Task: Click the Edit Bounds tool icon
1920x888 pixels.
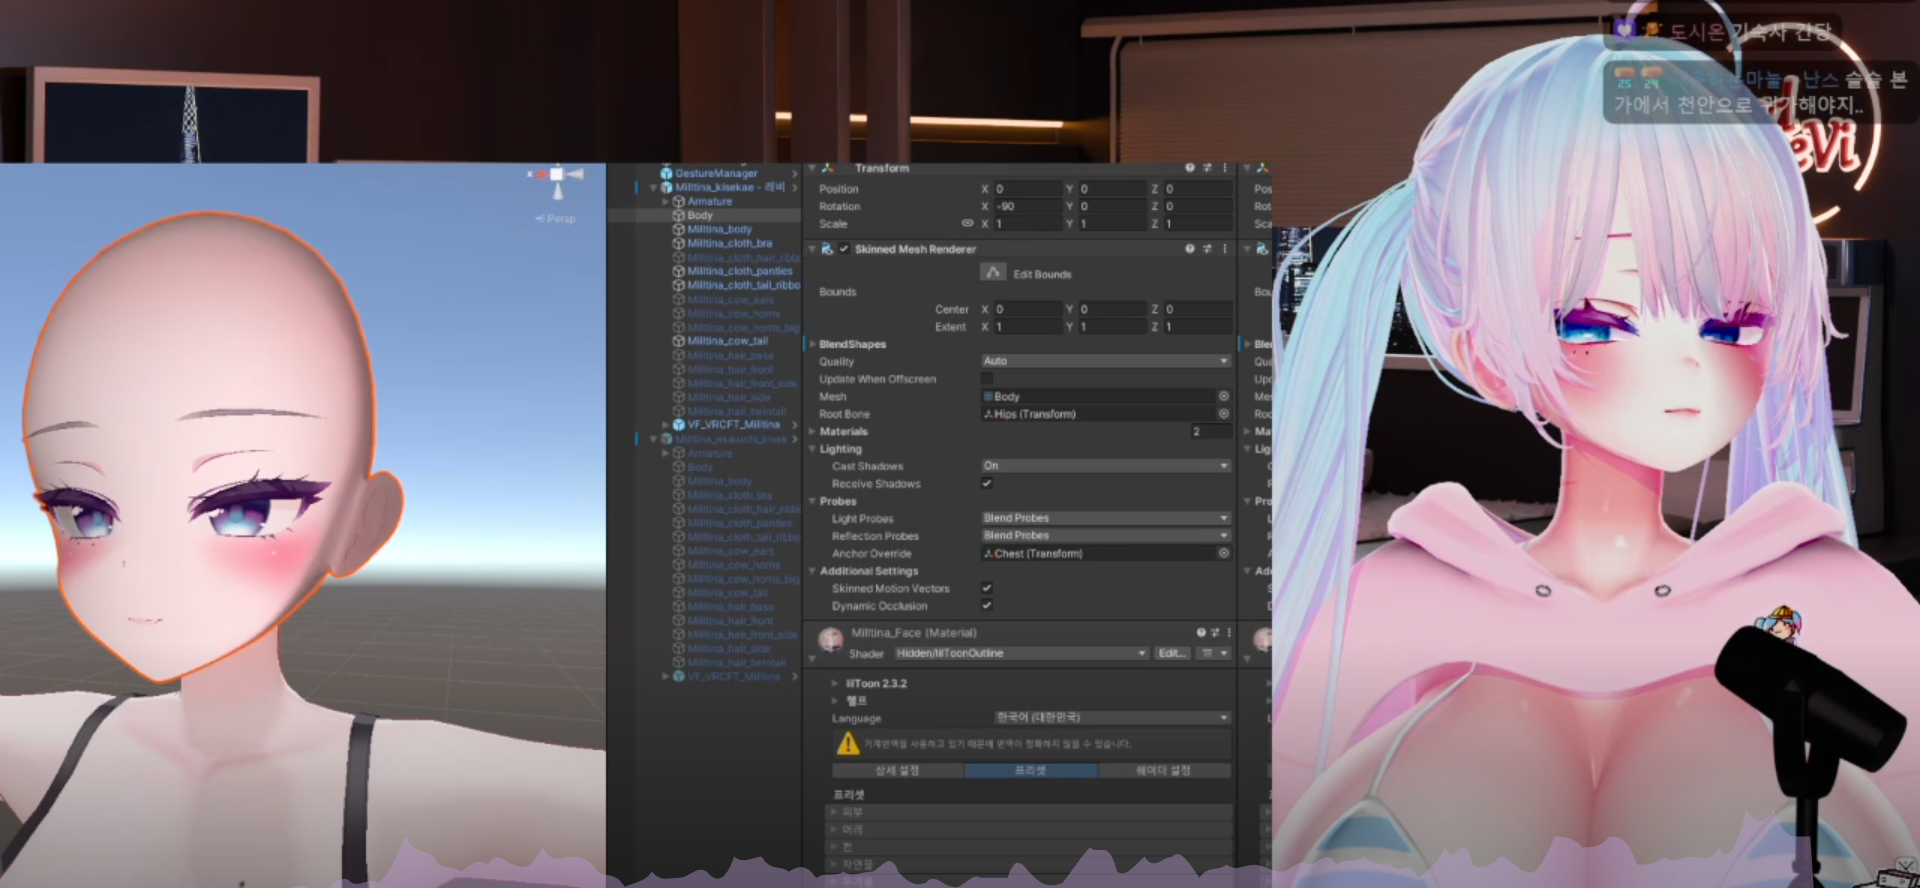Action: tap(993, 273)
